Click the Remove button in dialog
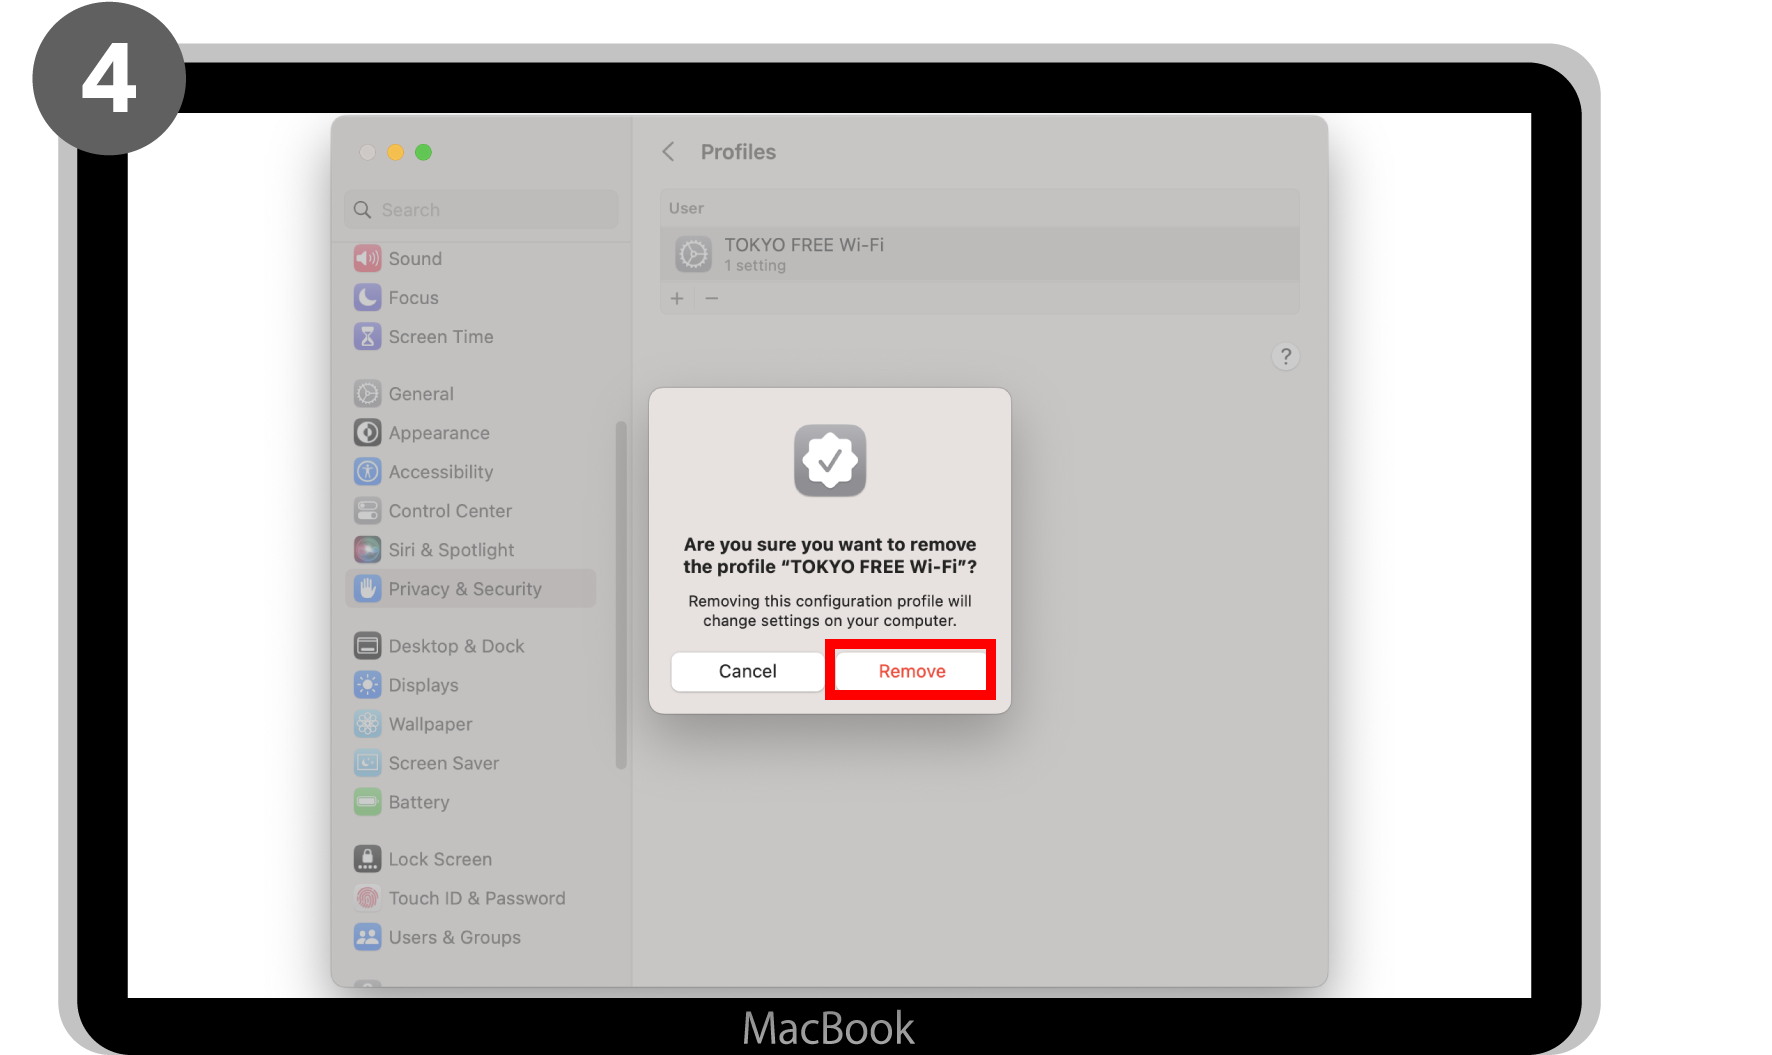This screenshot has height=1055, width=1772. pos(910,671)
